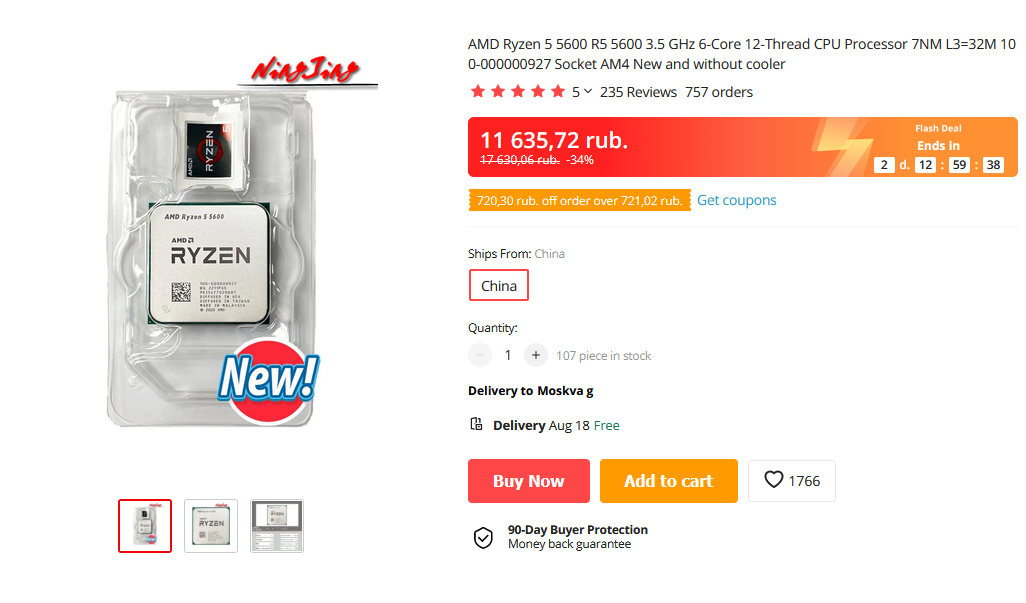Click the delivery document icon
The width and height of the screenshot is (1026, 603).
[477, 425]
